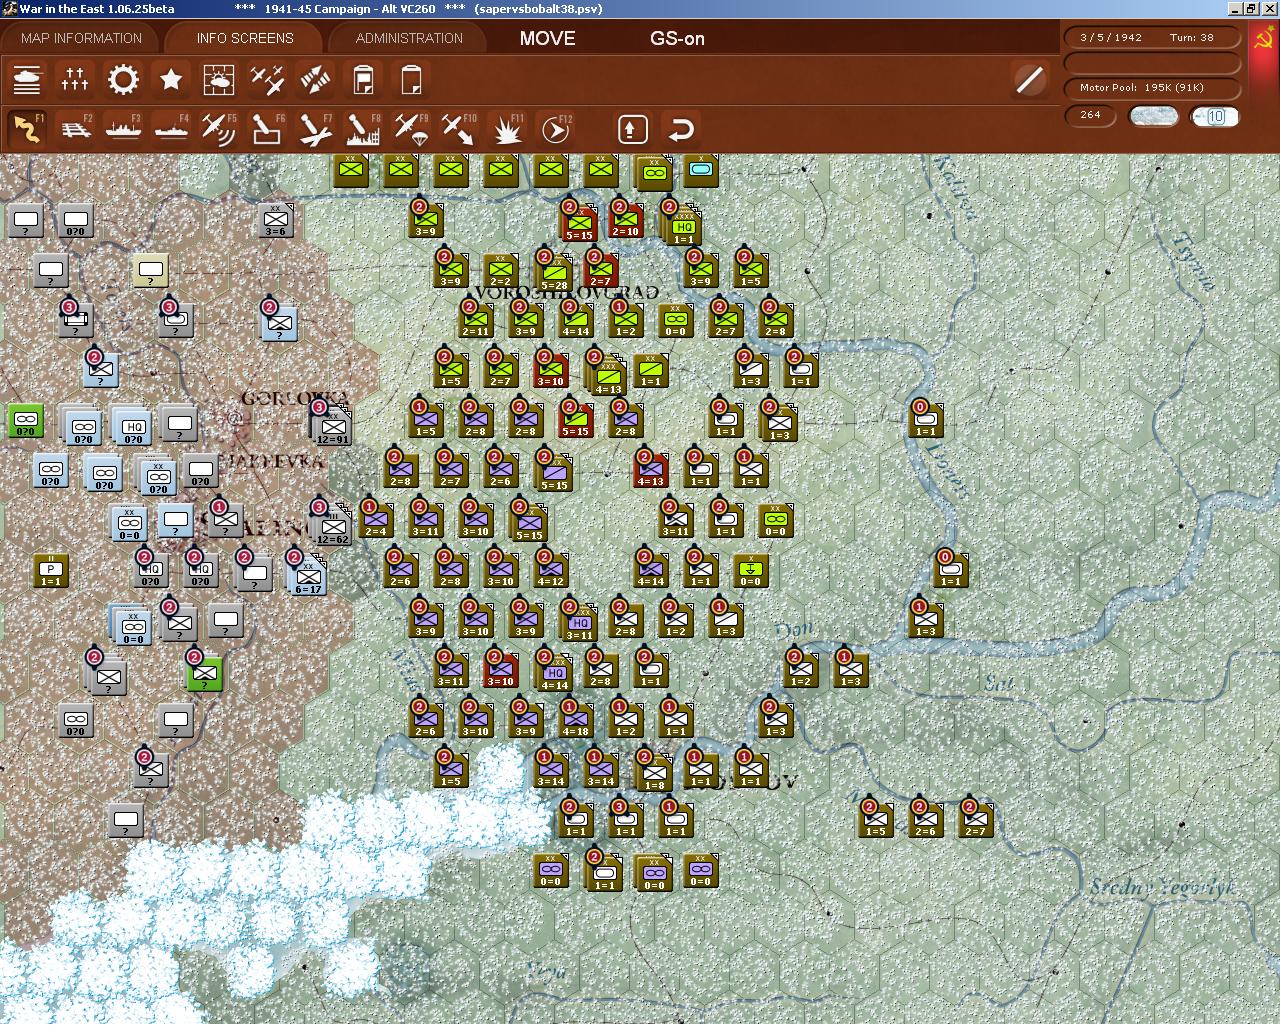The height and width of the screenshot is (1036, 1280).
Task: Open the losses screen with cross markers
Action: [x=75, y=80]
